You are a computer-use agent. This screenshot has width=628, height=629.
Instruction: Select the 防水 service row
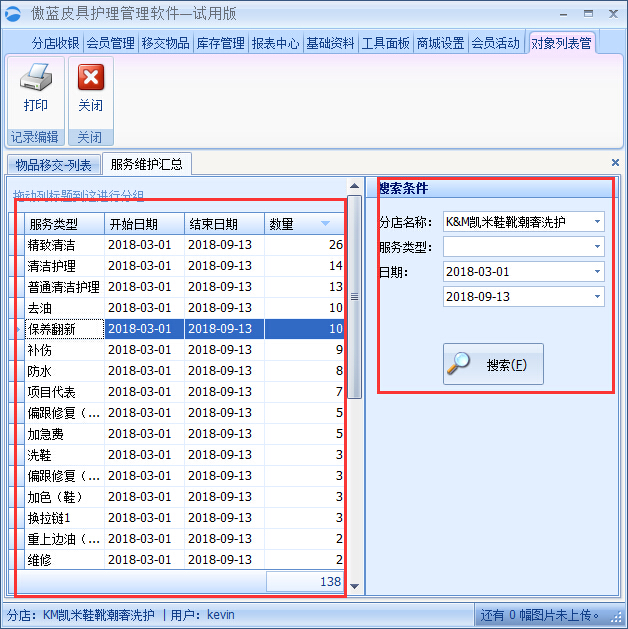(64, 371)
